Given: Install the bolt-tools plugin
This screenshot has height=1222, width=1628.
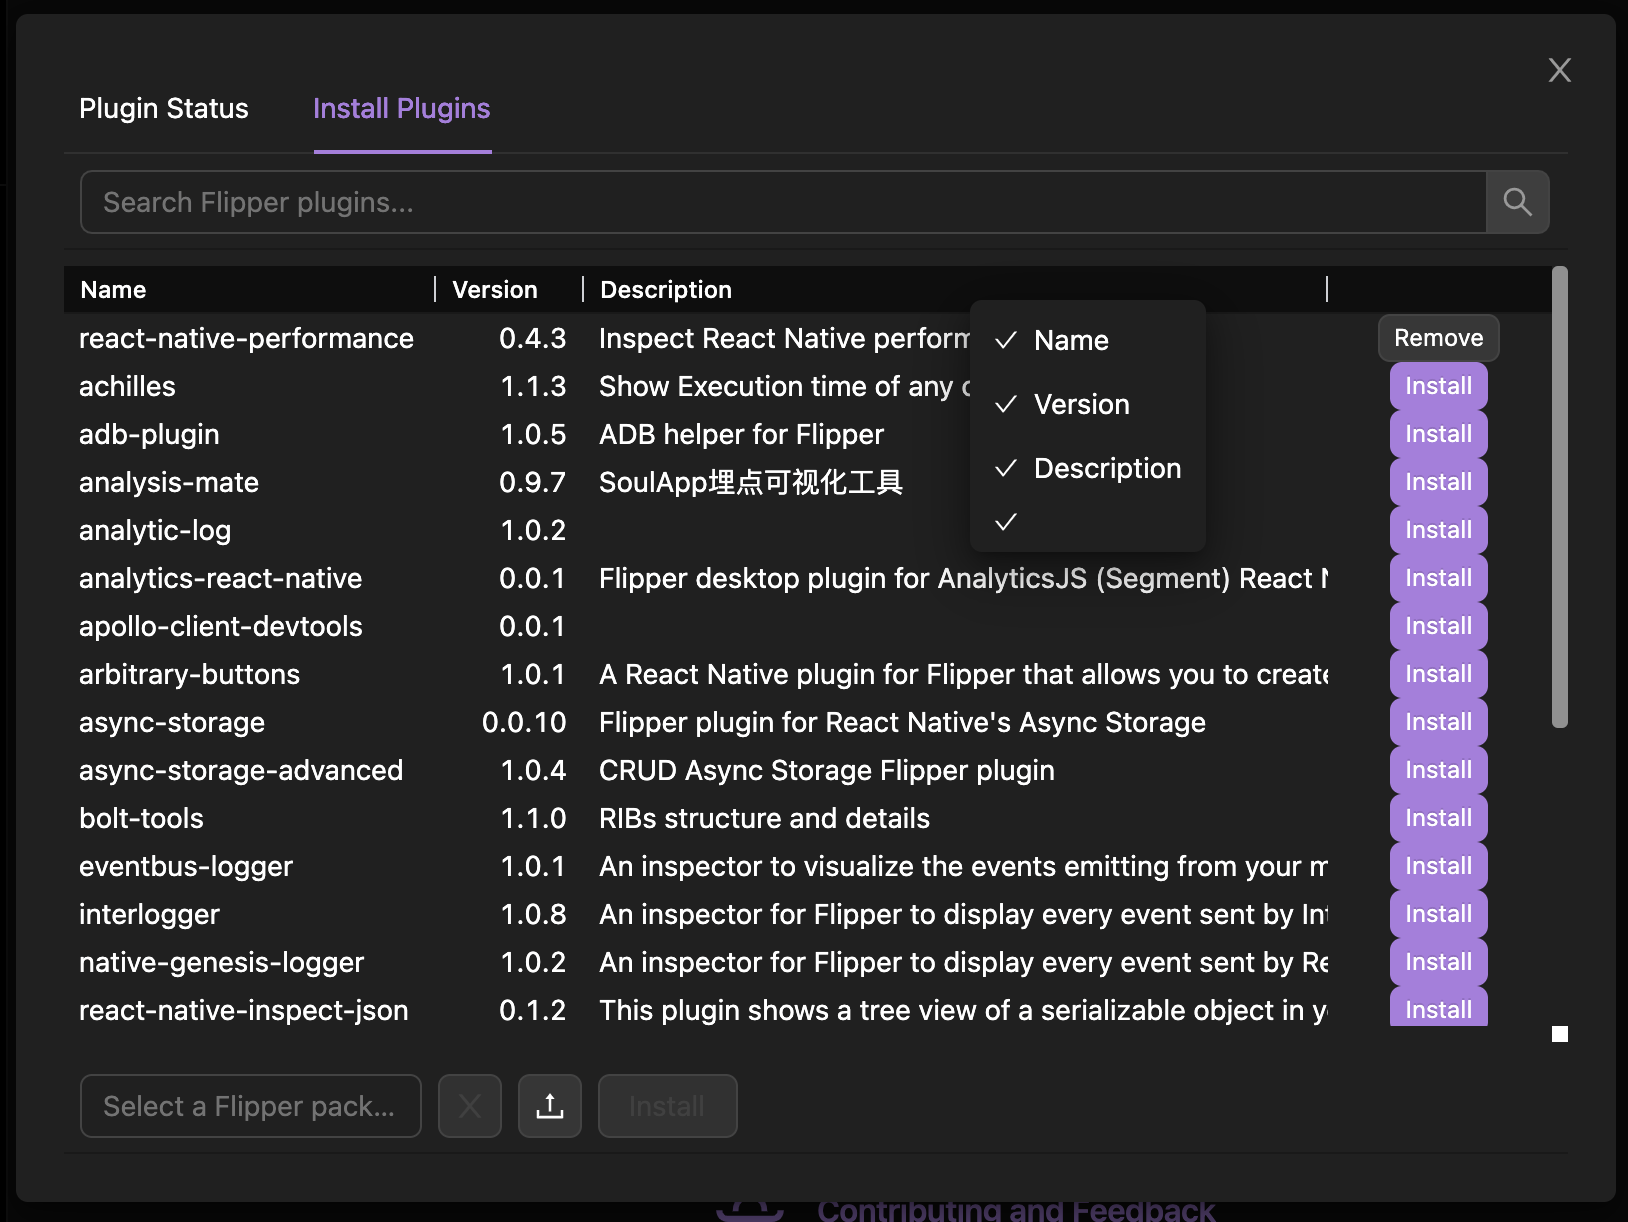Looking at the screenshot, I should coord(1438,818).
